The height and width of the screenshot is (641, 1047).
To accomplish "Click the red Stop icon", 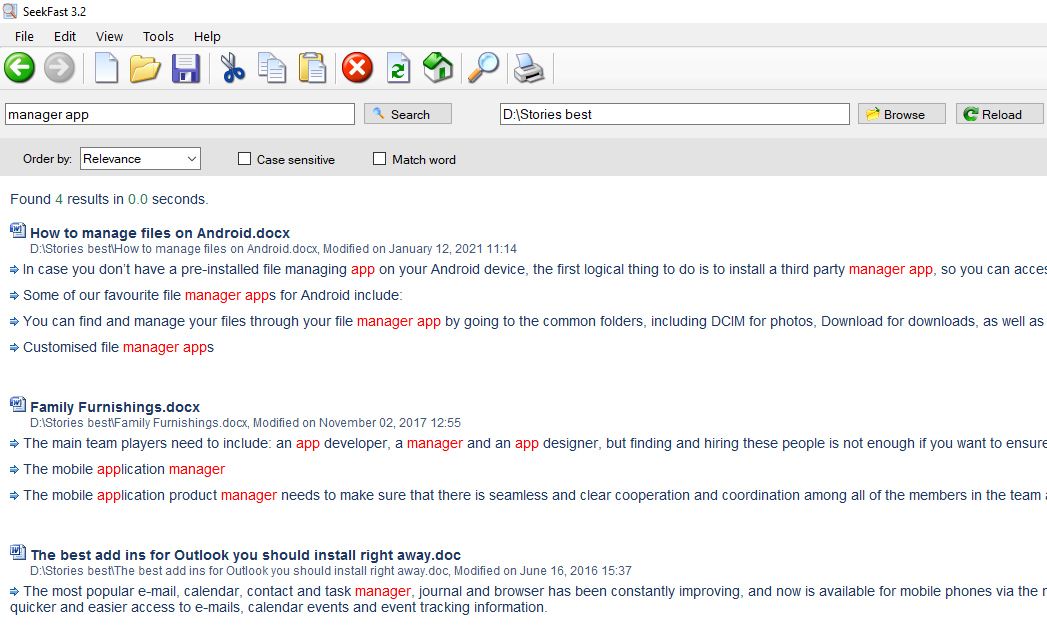I will (357, 68).
